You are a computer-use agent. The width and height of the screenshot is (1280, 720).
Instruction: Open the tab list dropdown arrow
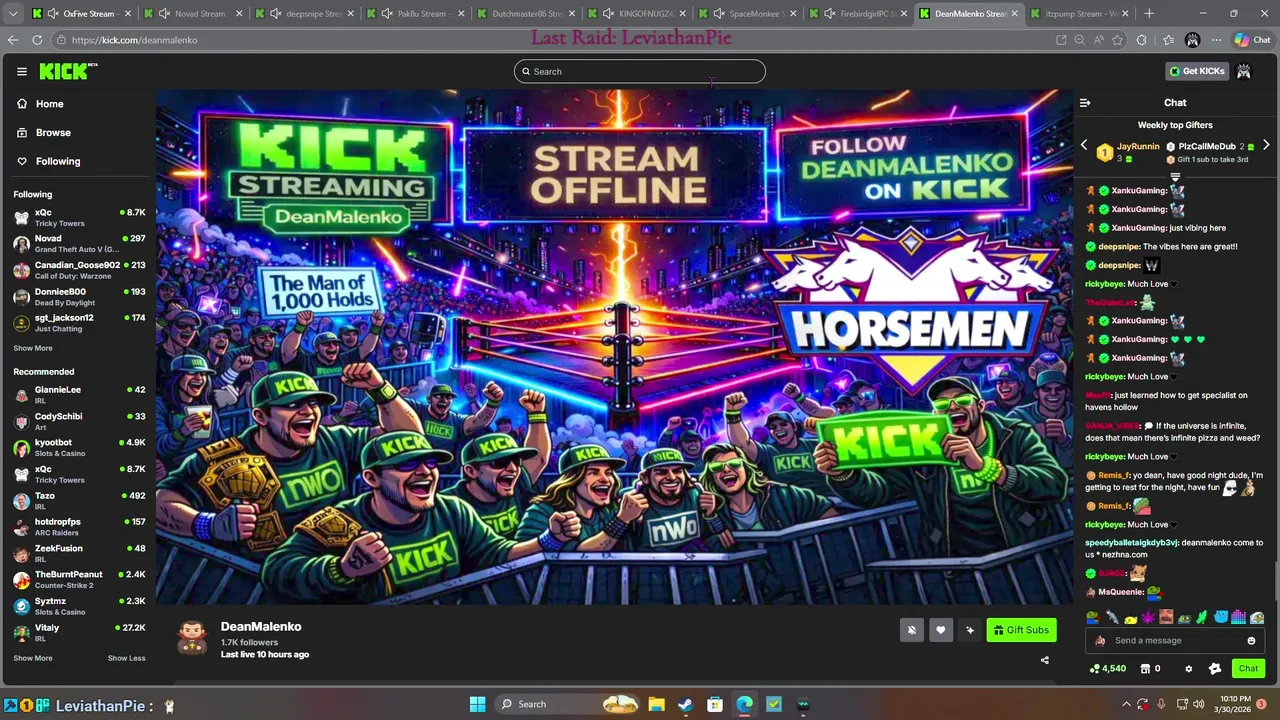pyautogui.click(x=13, y=14)
